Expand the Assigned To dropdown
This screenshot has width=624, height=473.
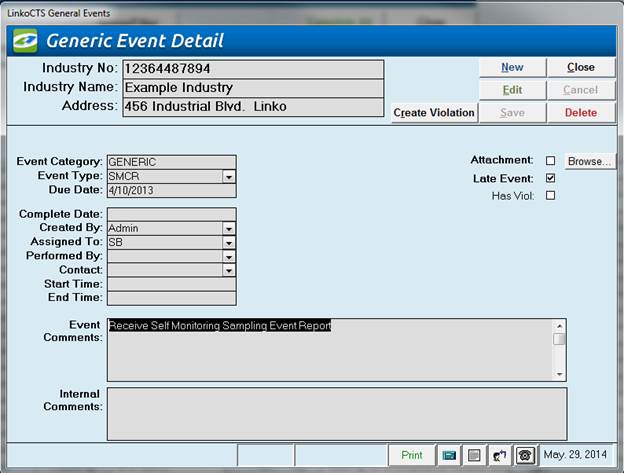click(229, 242)
